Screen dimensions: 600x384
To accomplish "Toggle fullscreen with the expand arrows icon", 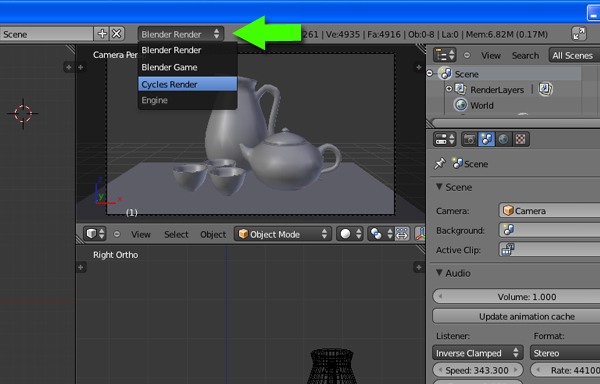I will tap(579, 34).
